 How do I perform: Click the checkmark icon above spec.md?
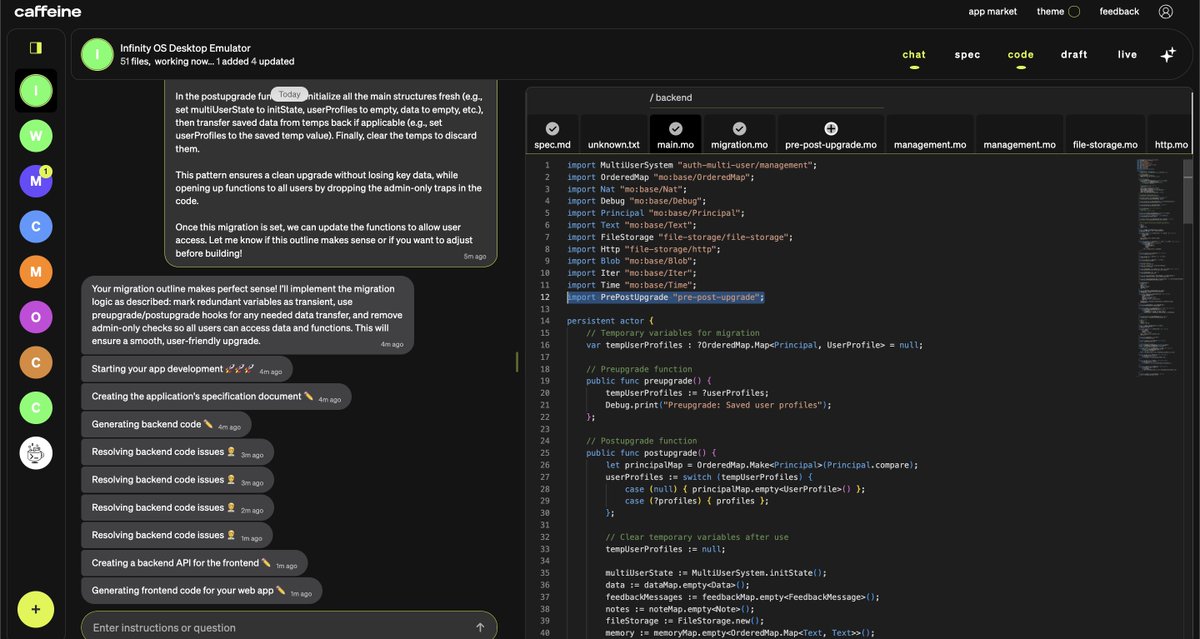pos(552,129)
